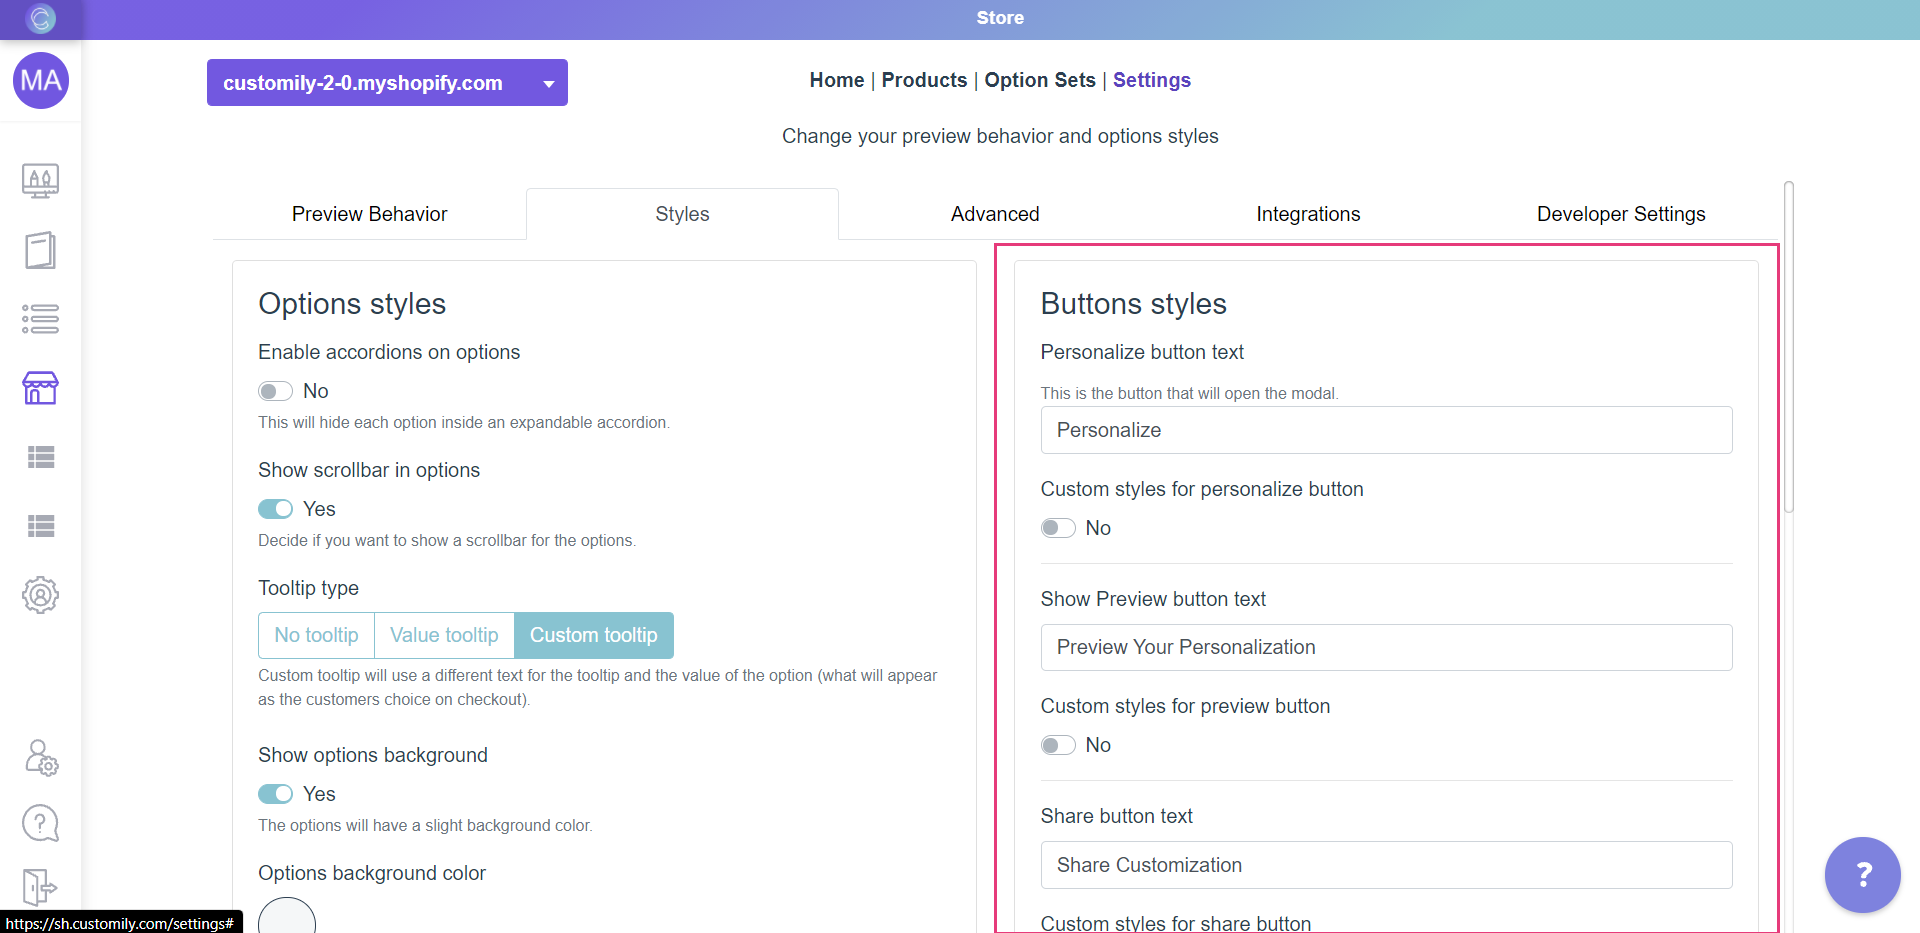Open the templates page icon in the sidebar

coord(40,250)
